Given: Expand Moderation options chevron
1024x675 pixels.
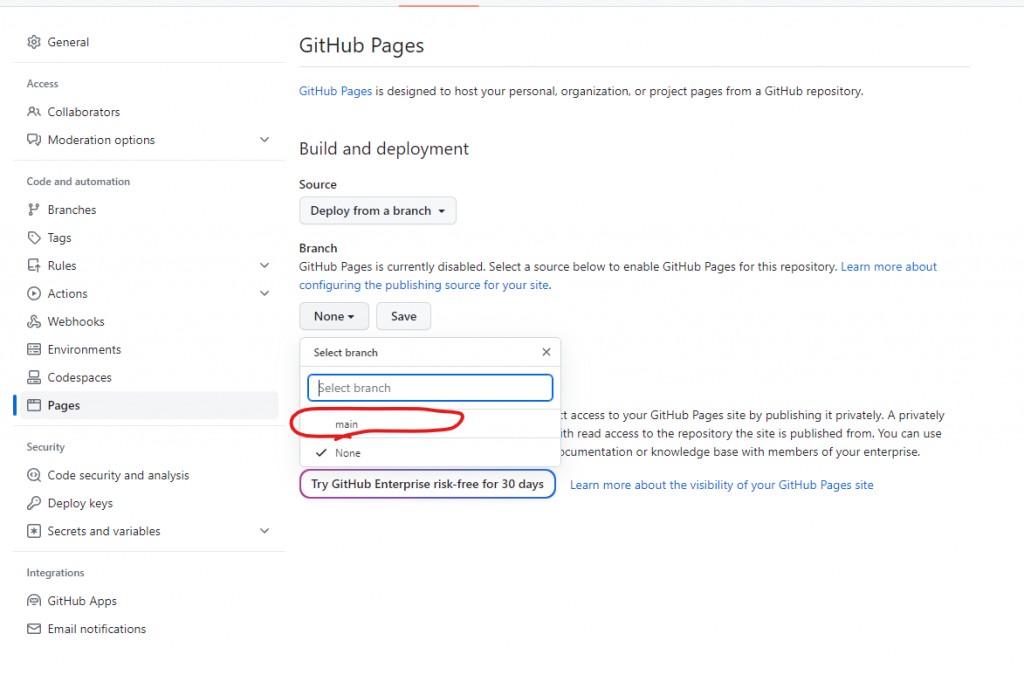Looking at the screenshot, I should click(x=264, y=140).
